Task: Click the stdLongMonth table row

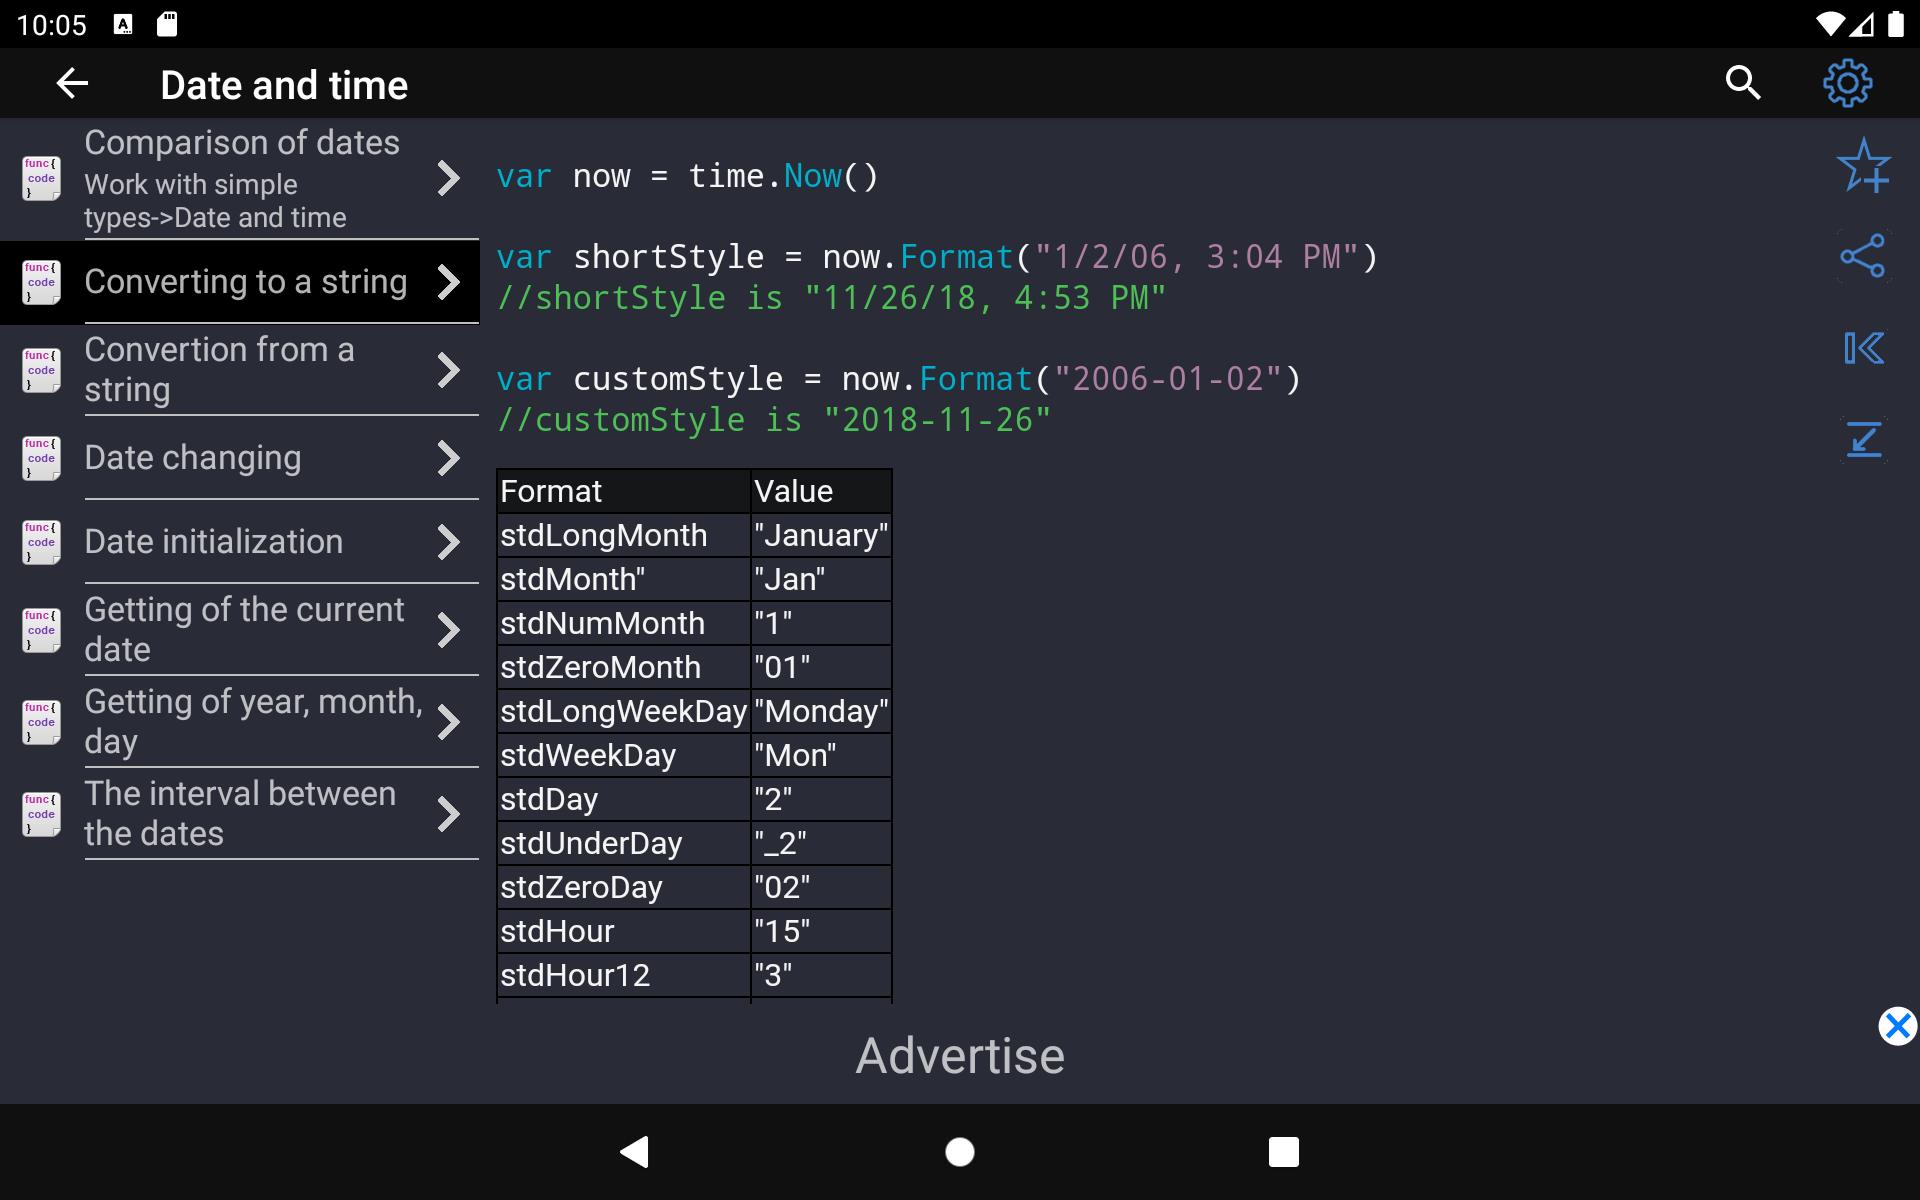Action: pyautogui.click(x=694, y=535)
